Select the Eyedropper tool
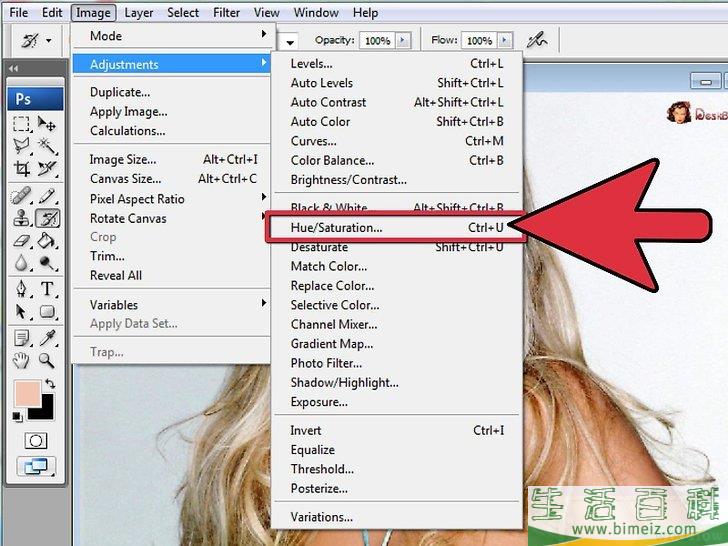The height and width of the screenshot is (546, 728). point(47,338)
